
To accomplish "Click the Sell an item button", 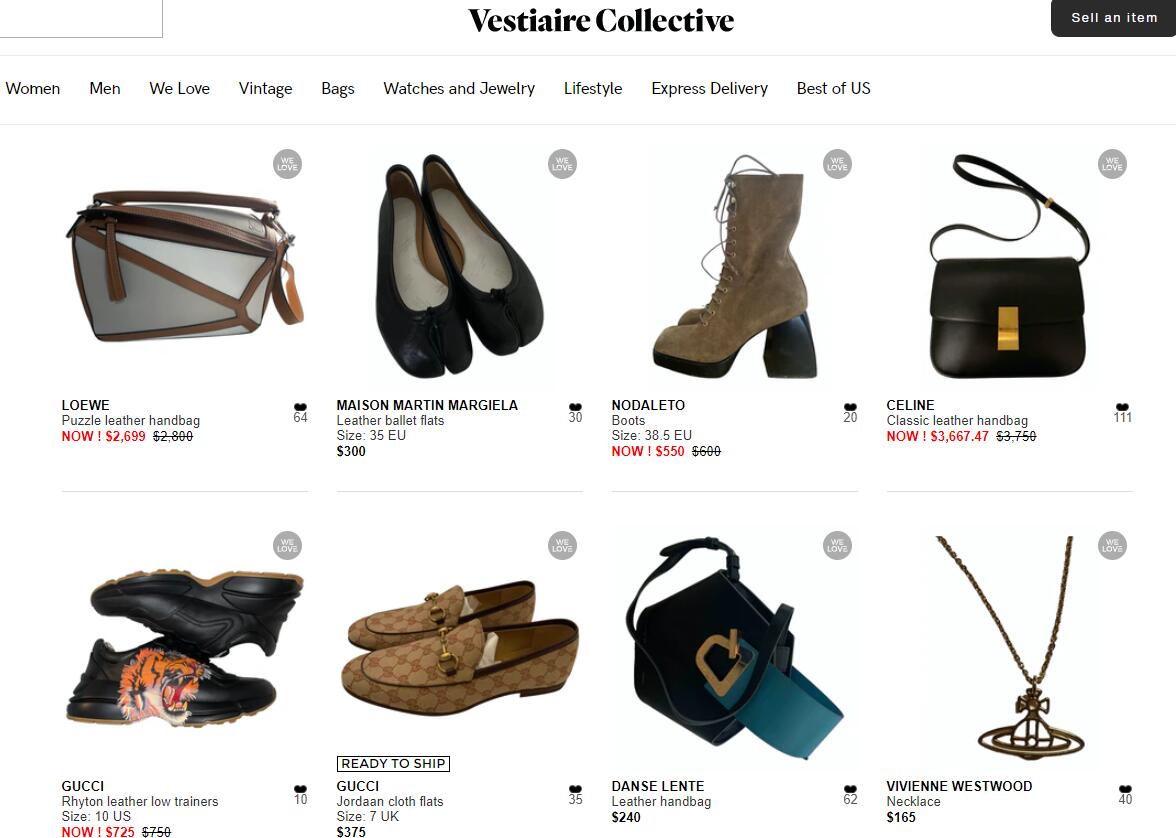I will [1113, 18].
